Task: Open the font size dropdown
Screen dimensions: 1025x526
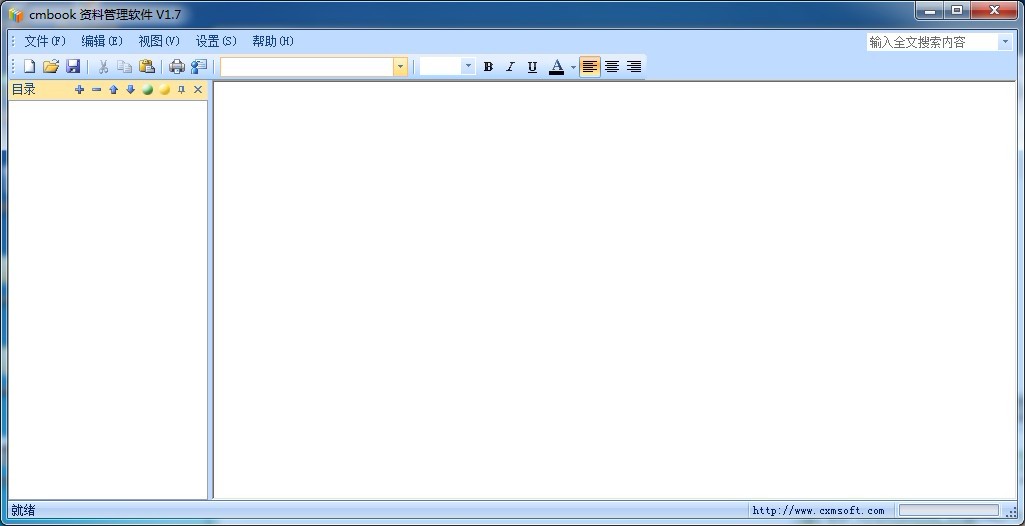Action: (x=468, y=67)
